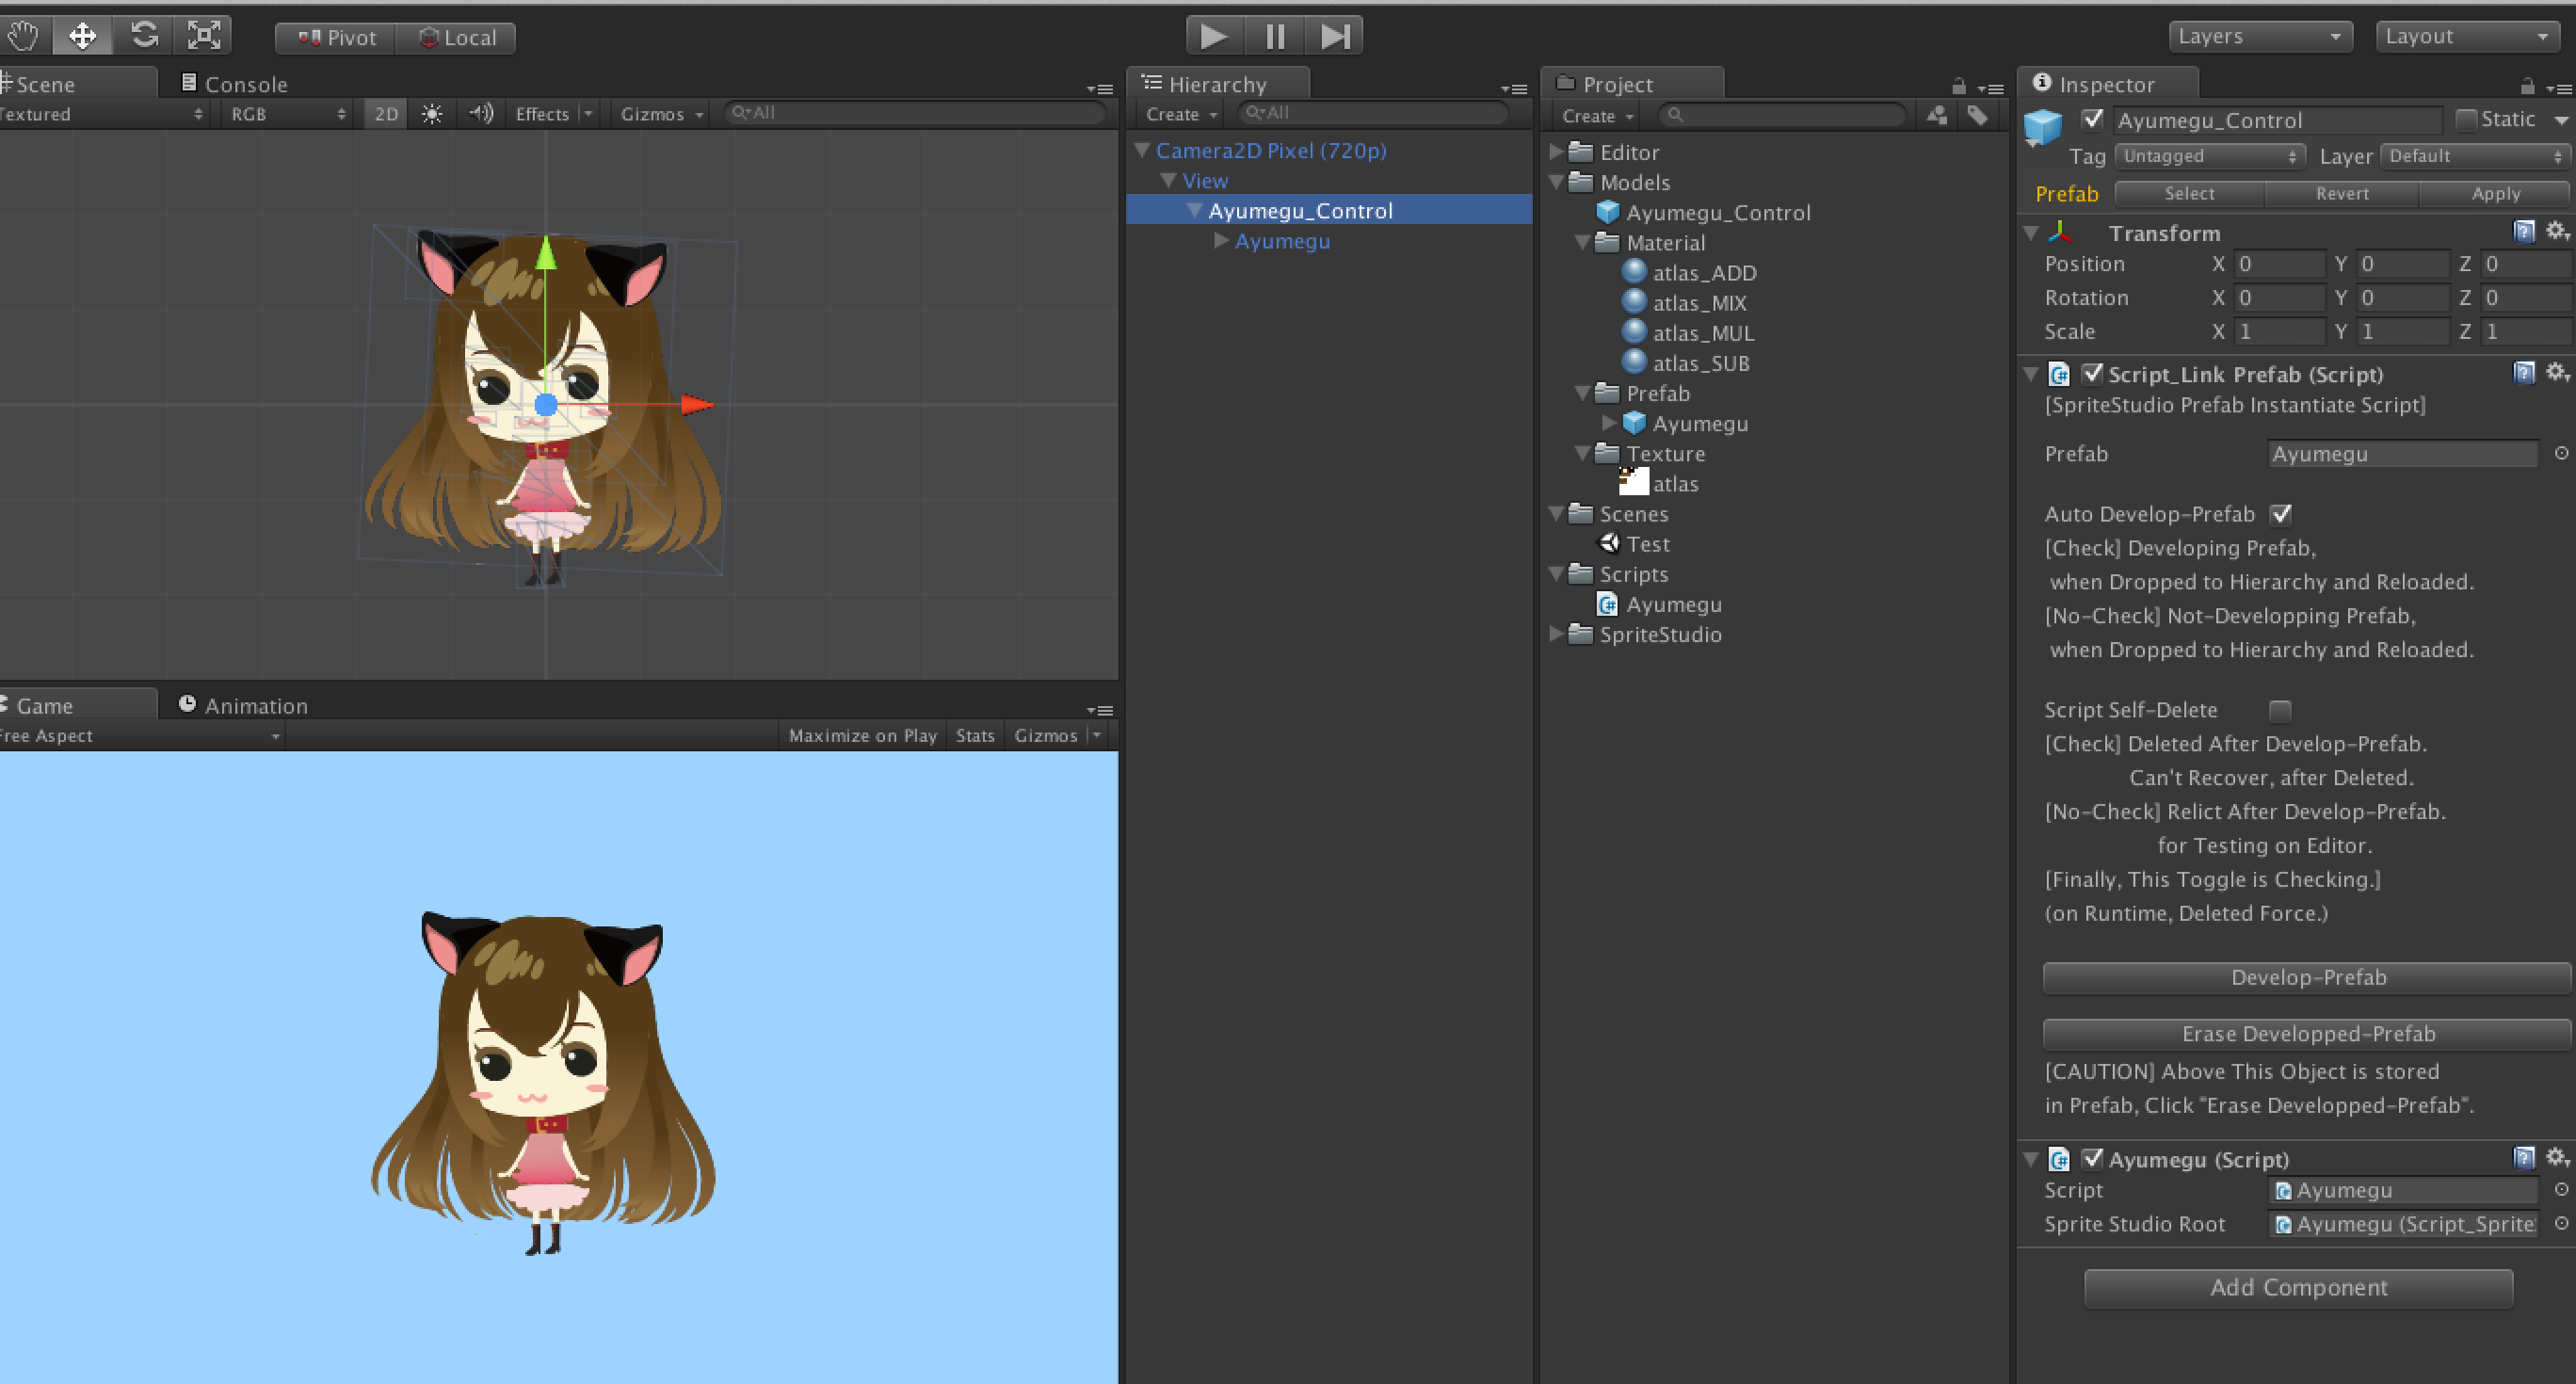Click the Add Component button
This screenshot has height=1384, width=2576.
pos(2298,1288)
